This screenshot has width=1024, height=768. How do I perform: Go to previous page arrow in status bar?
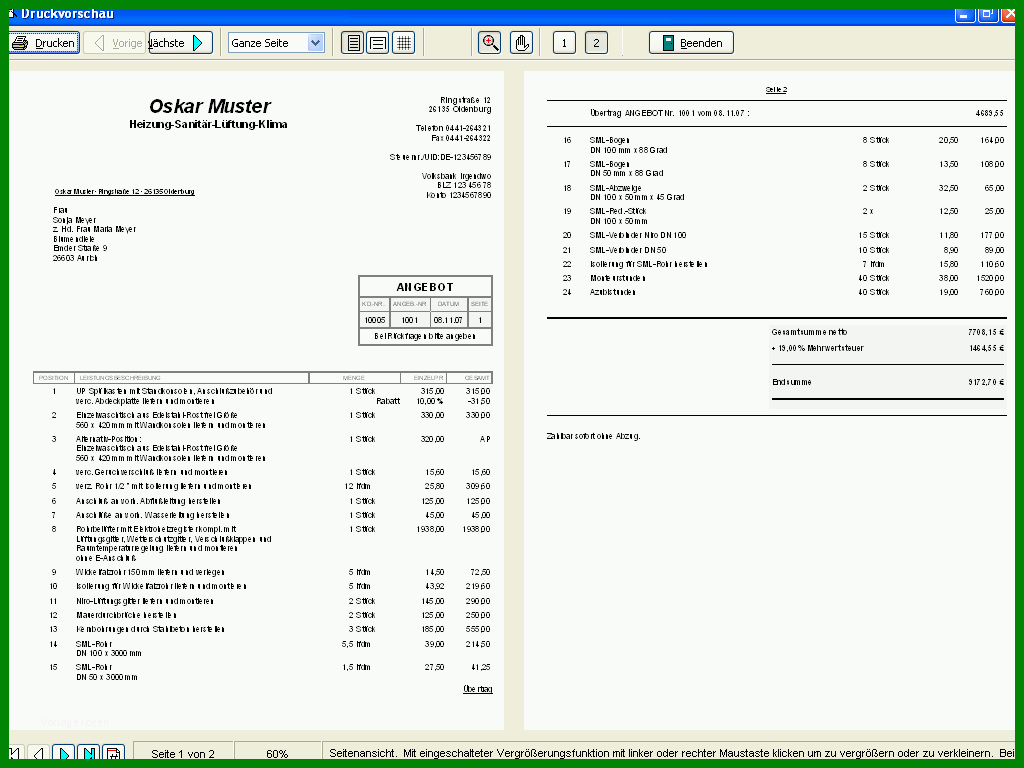point(39,754)
